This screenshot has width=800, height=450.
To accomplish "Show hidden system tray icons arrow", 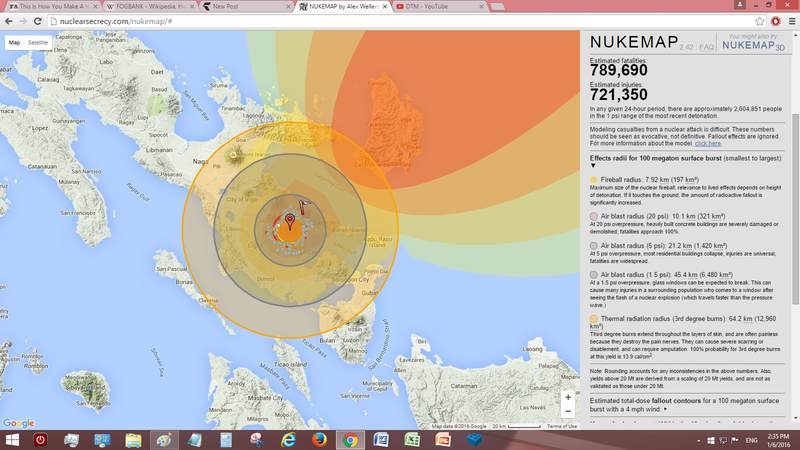I will point(698,440).
